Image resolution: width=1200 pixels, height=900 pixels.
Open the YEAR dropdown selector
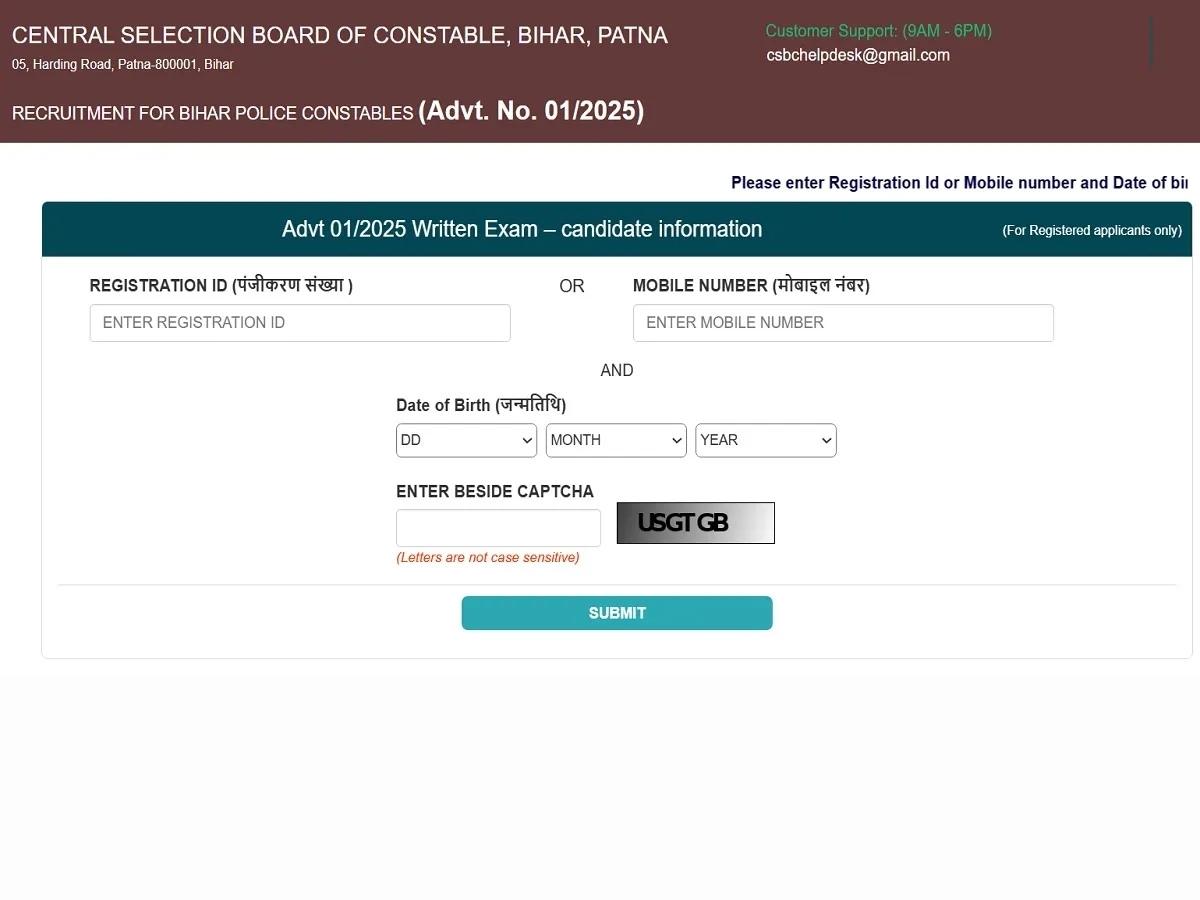coord(765,440)
